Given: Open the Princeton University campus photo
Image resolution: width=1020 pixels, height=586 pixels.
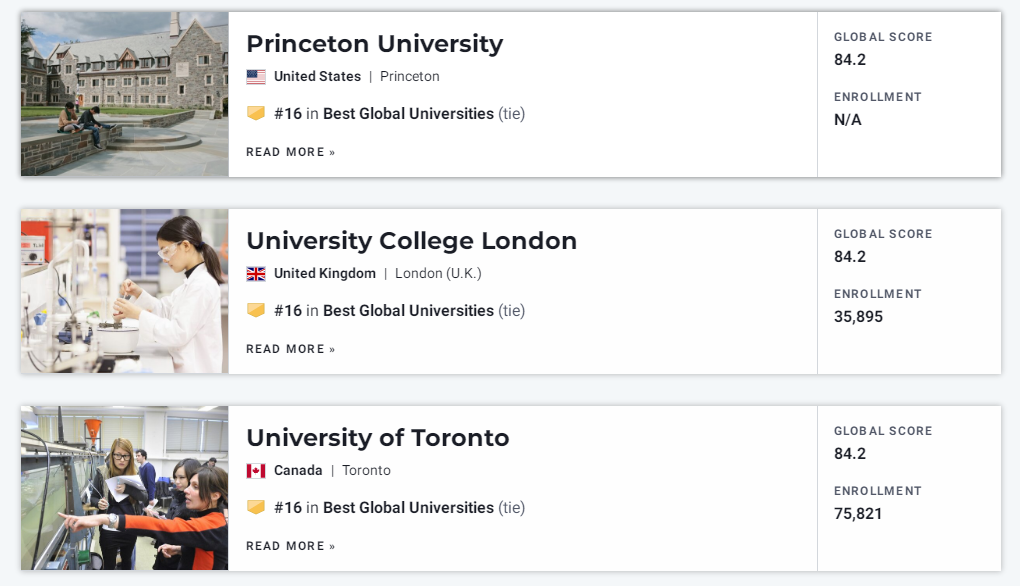Looking at the screenshot, I should [x=124, y=94].
